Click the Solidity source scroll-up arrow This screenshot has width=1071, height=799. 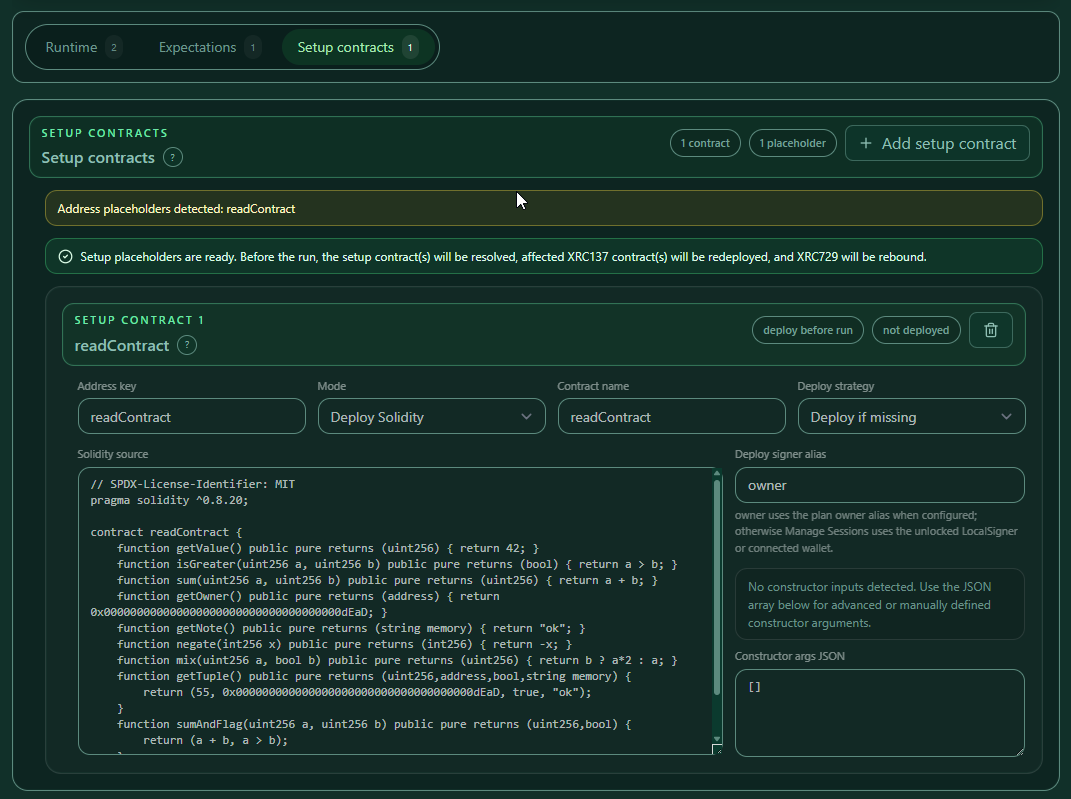click(x=717, y=473)
